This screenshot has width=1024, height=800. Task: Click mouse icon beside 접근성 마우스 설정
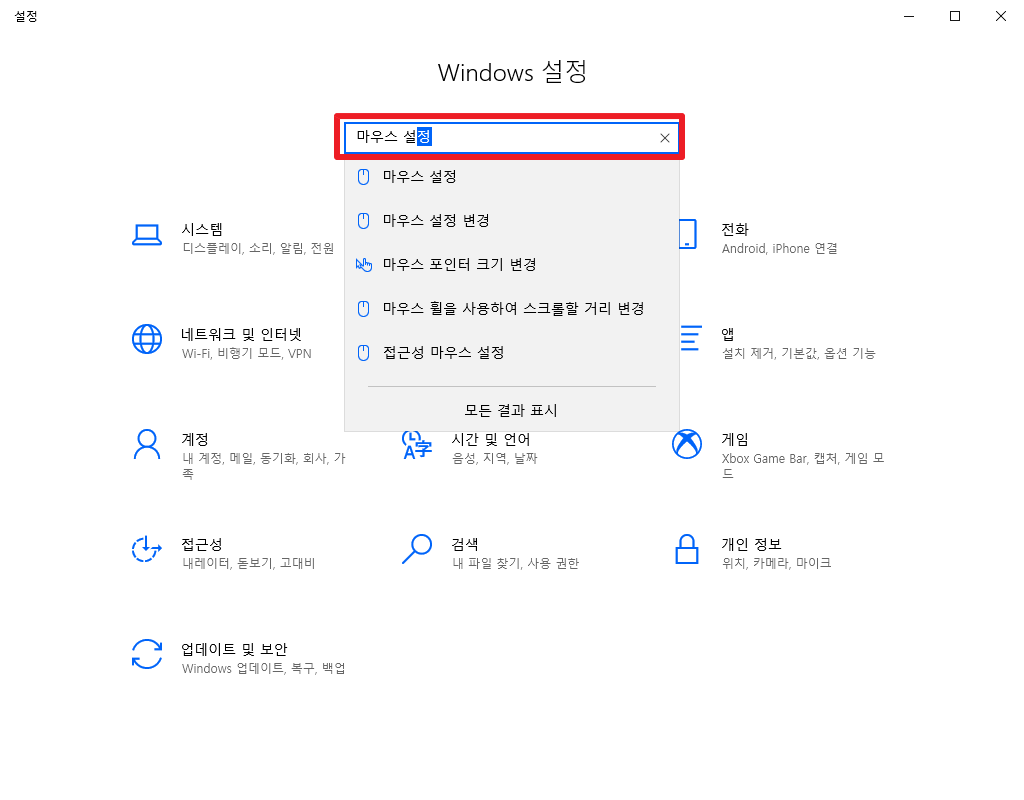coord(364,353)
